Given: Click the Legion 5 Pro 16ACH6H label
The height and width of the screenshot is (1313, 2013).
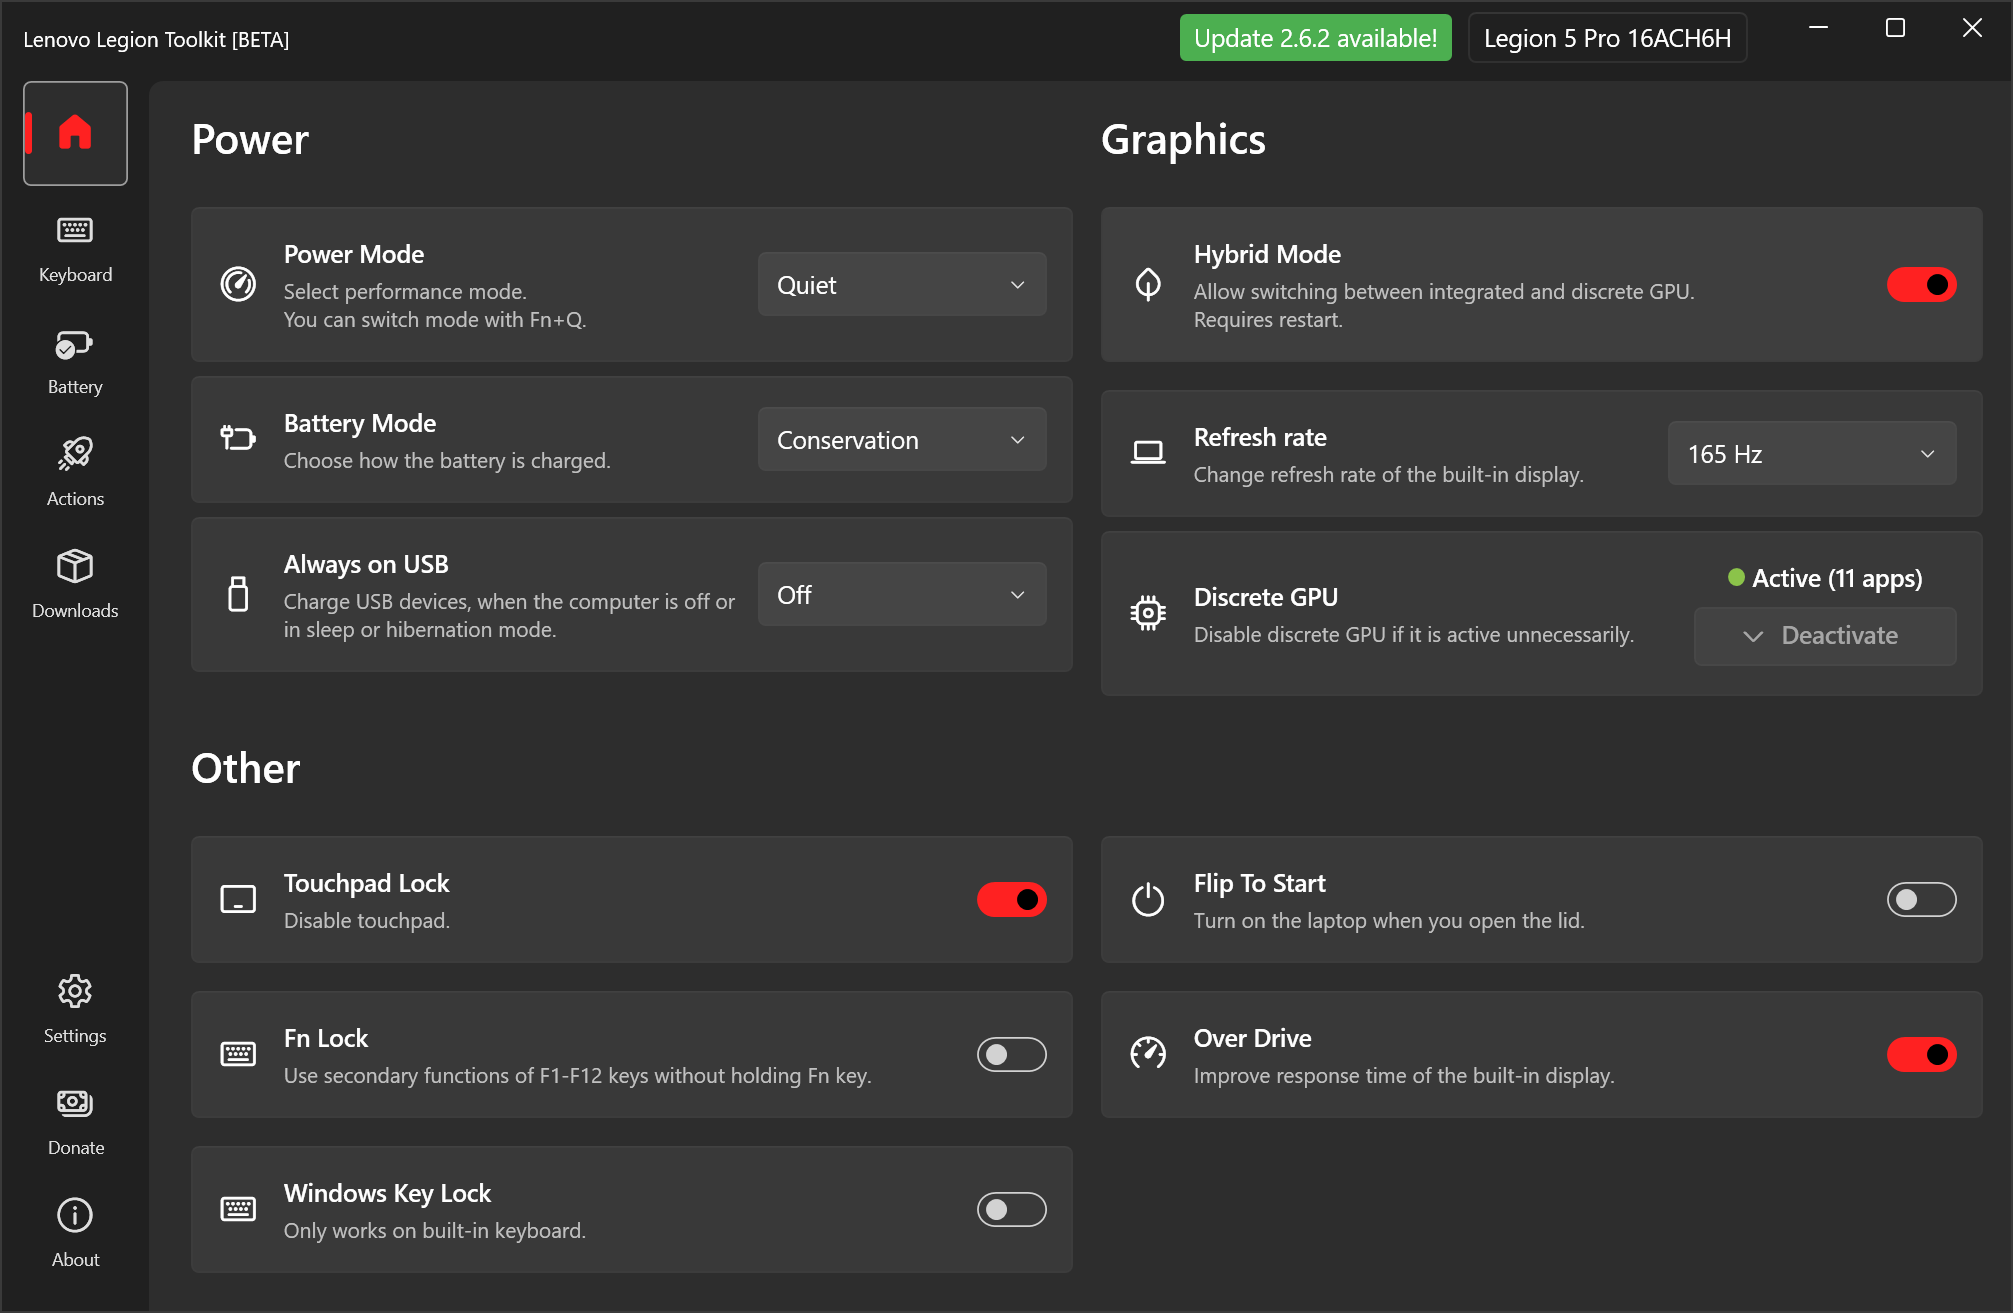Looking at the screenshot, I should coord(1606,38).
